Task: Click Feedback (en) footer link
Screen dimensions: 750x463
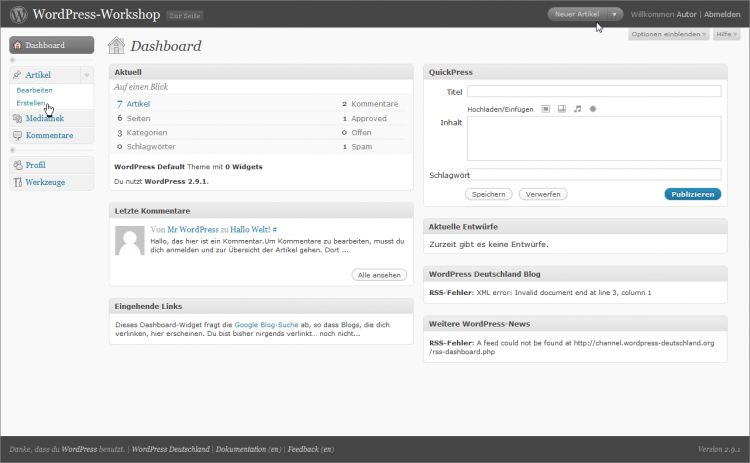Action: coord(311,449)
